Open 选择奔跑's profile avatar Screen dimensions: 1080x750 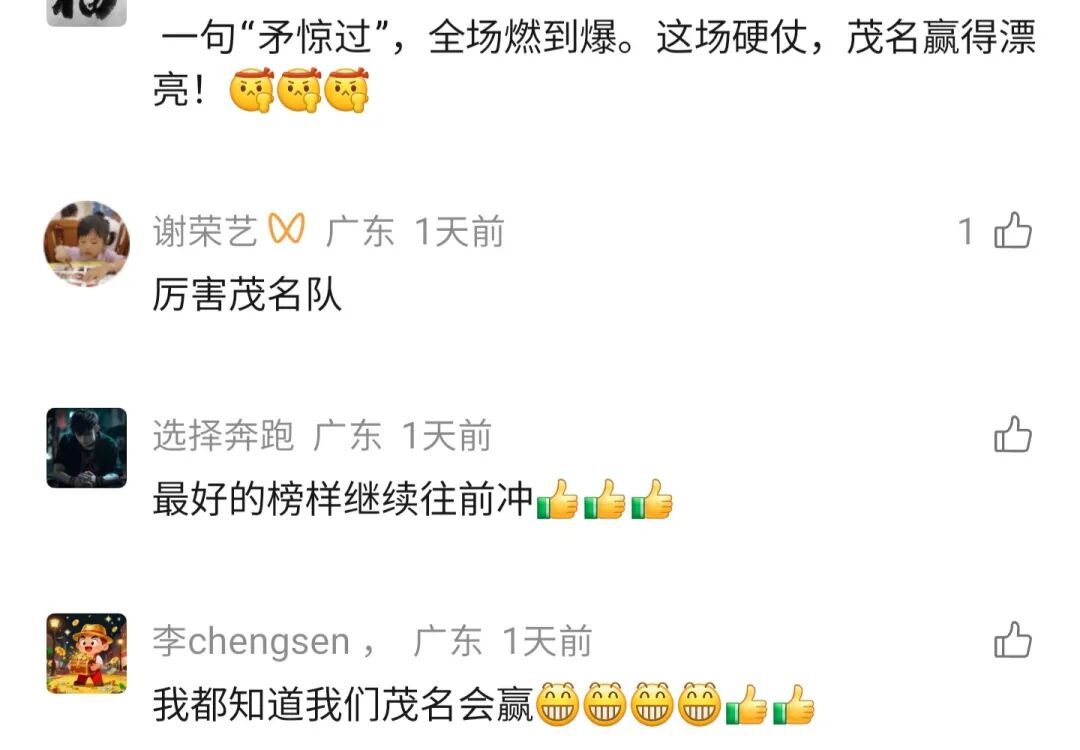(87, 448)
